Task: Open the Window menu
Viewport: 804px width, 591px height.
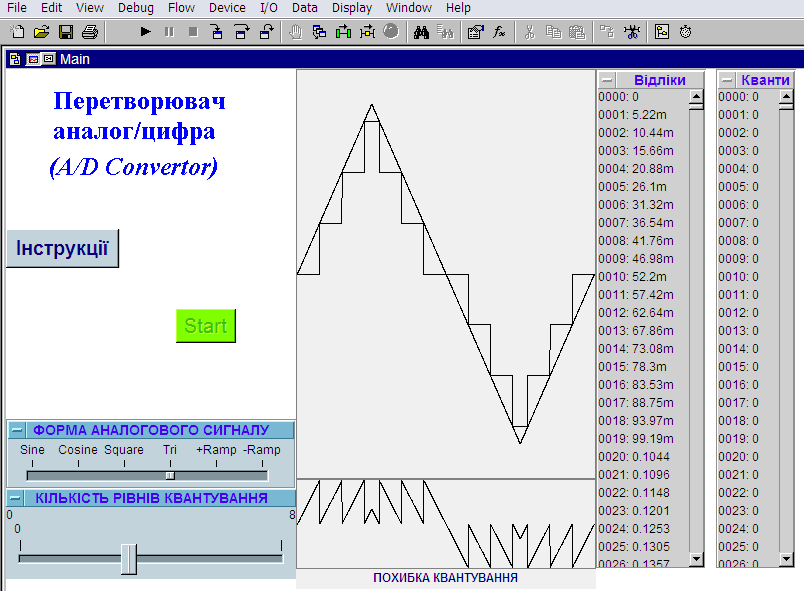Action: point(409,8)
